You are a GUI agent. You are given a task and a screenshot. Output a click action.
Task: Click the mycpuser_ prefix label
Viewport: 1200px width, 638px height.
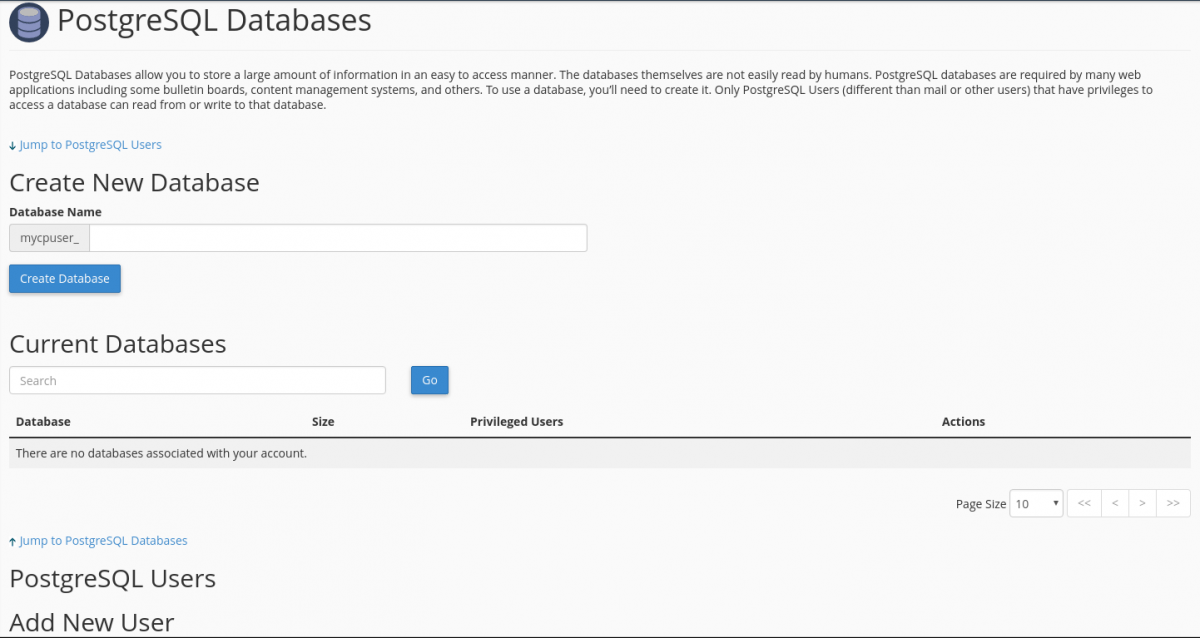point(48,237)
